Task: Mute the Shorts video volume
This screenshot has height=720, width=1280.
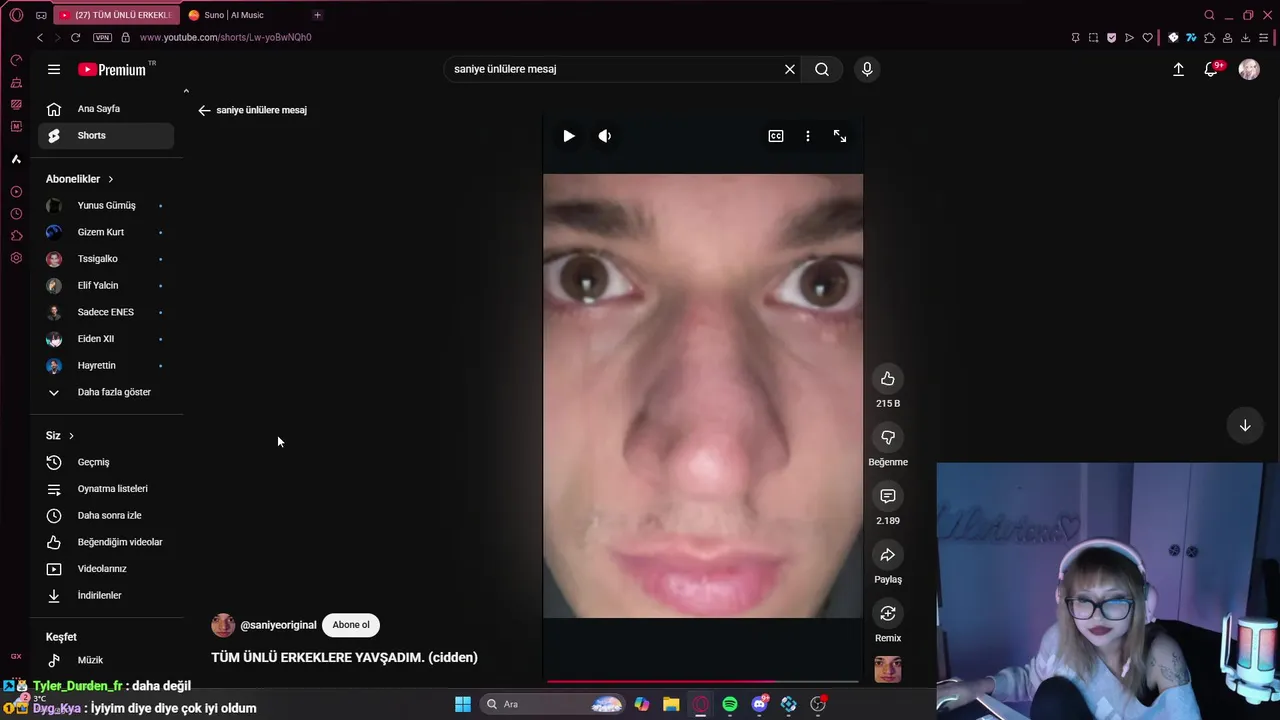Action: (x=605, y=136)
